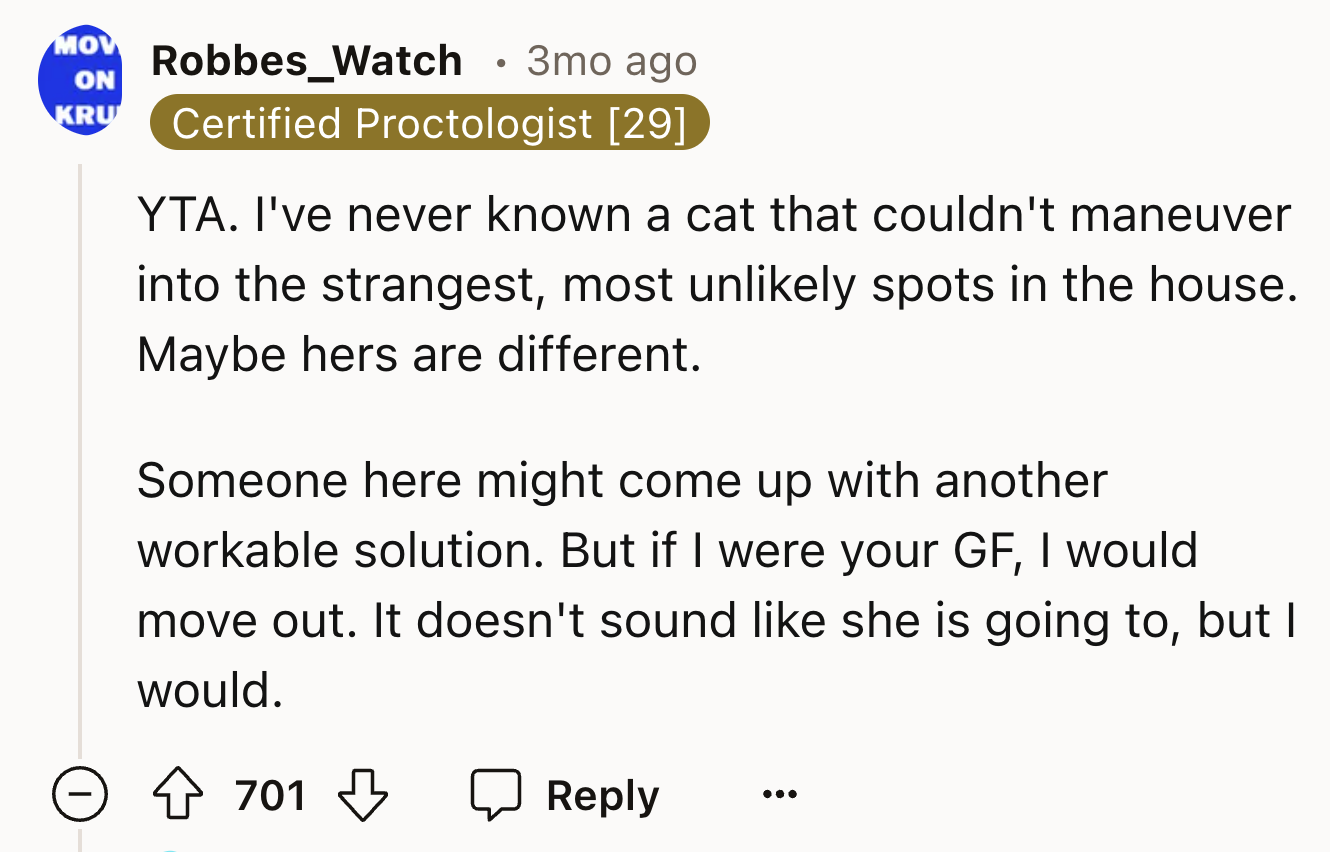Click the "3mo ago" timestamp
The height and width of the screenshot is (852, 1330).
pos(611,61)
